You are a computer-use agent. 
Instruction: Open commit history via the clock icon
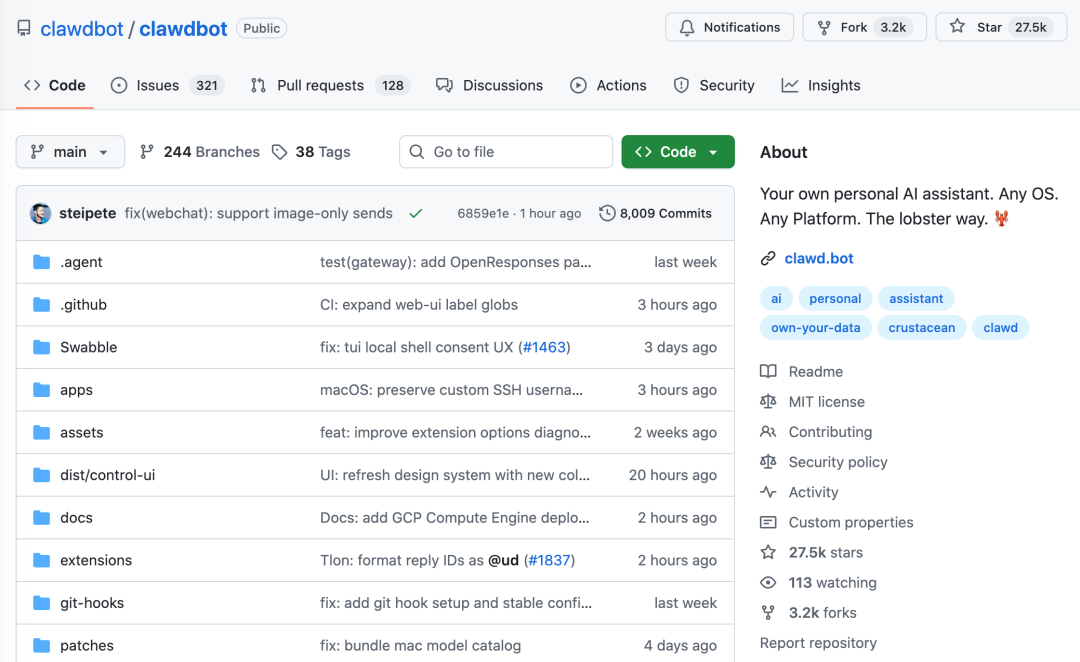pyautogui.click(x=607, y=213)
